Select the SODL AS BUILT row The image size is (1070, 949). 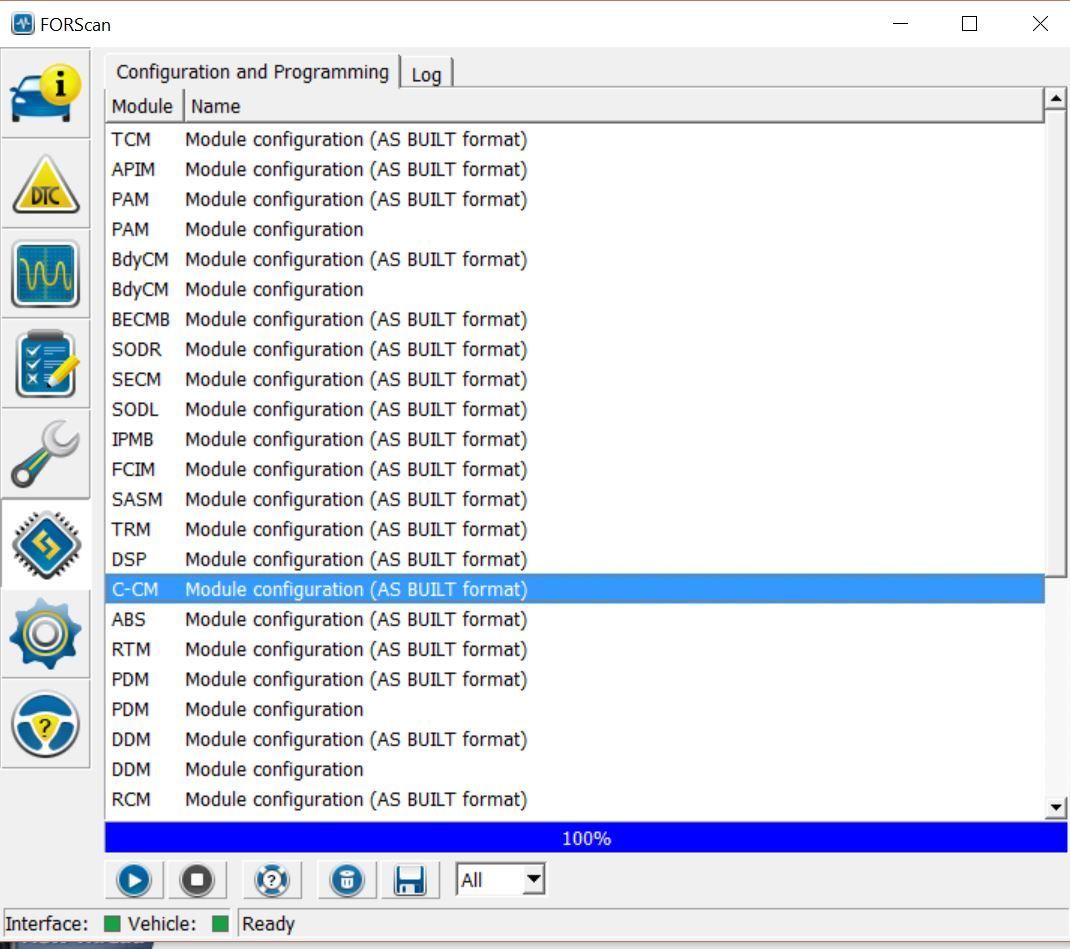click(x=575, y=409)
